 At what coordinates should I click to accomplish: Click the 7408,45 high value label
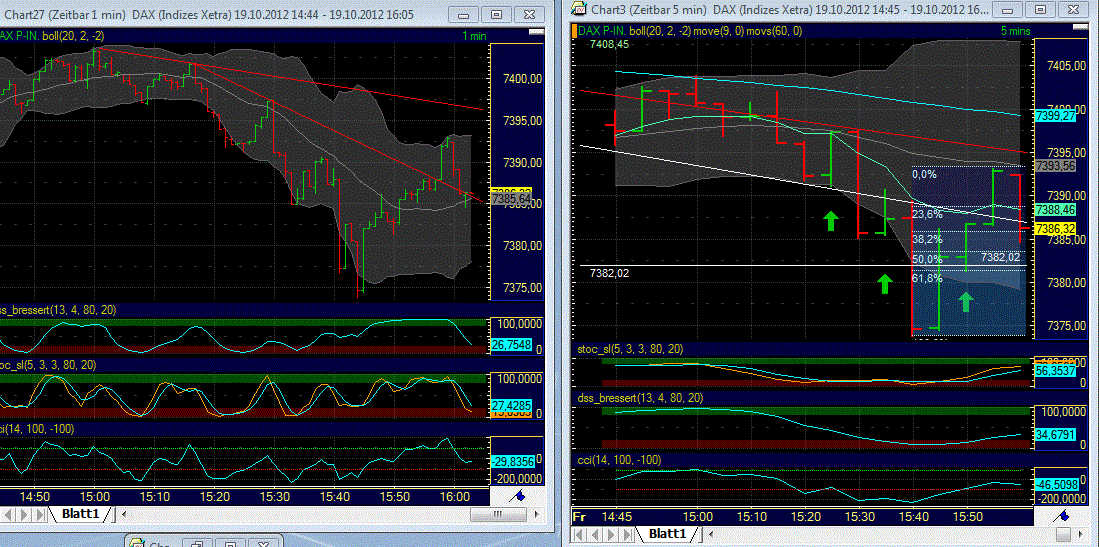pos(608,44)
